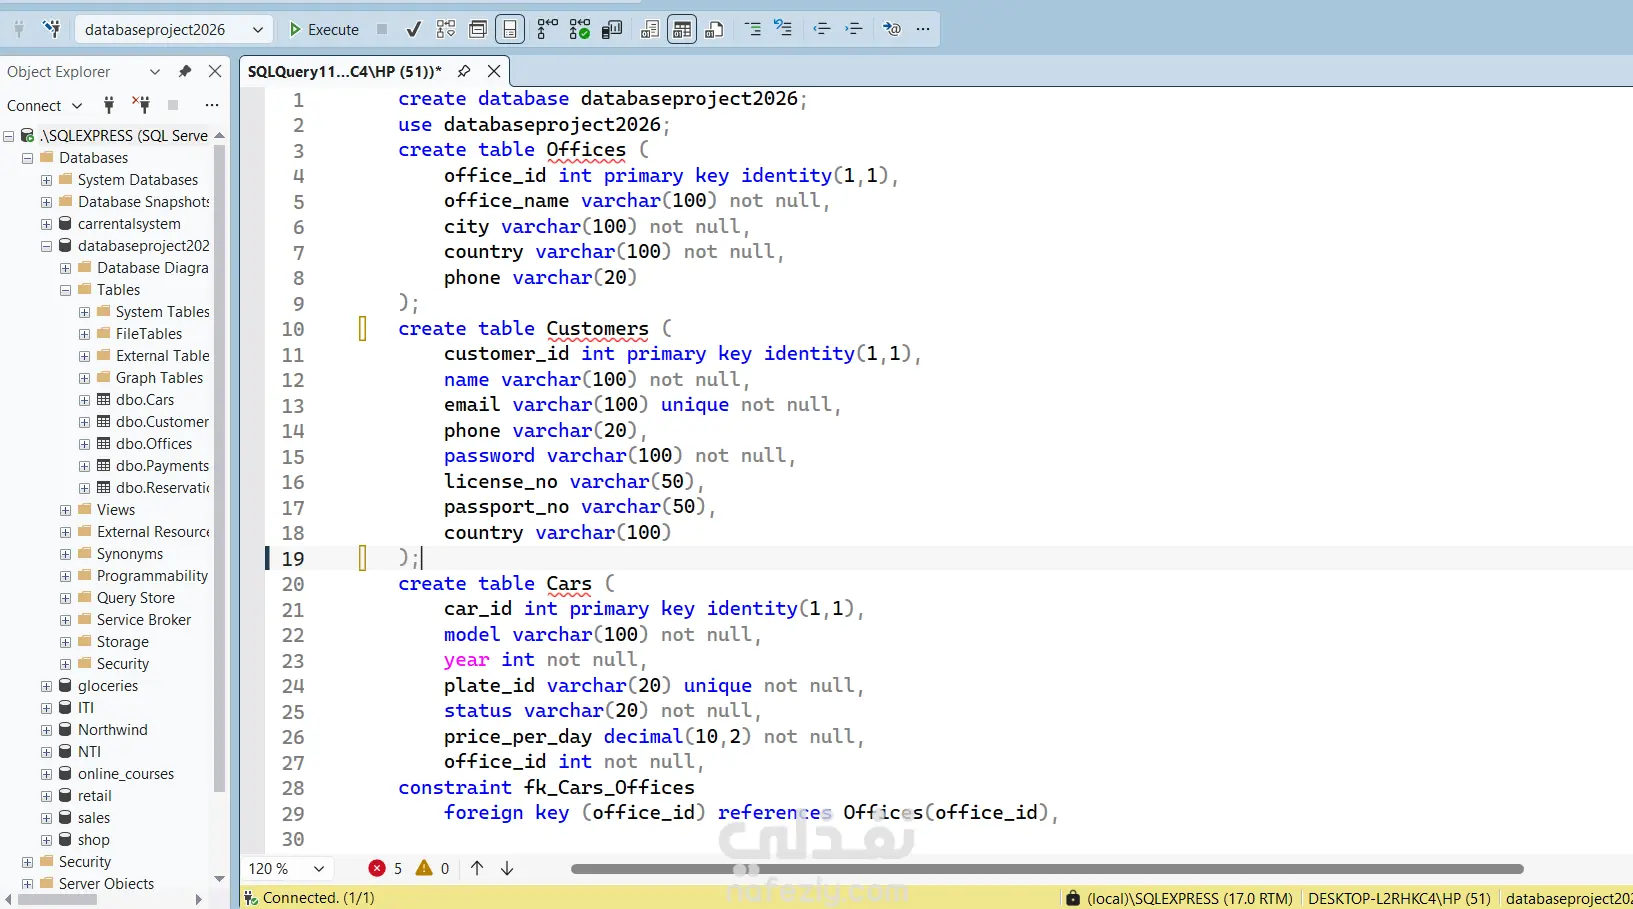Click the (local)\SQLEXPRESS status bar entry
Viewport: 1633px width, 909px height.
point(1189,898)
